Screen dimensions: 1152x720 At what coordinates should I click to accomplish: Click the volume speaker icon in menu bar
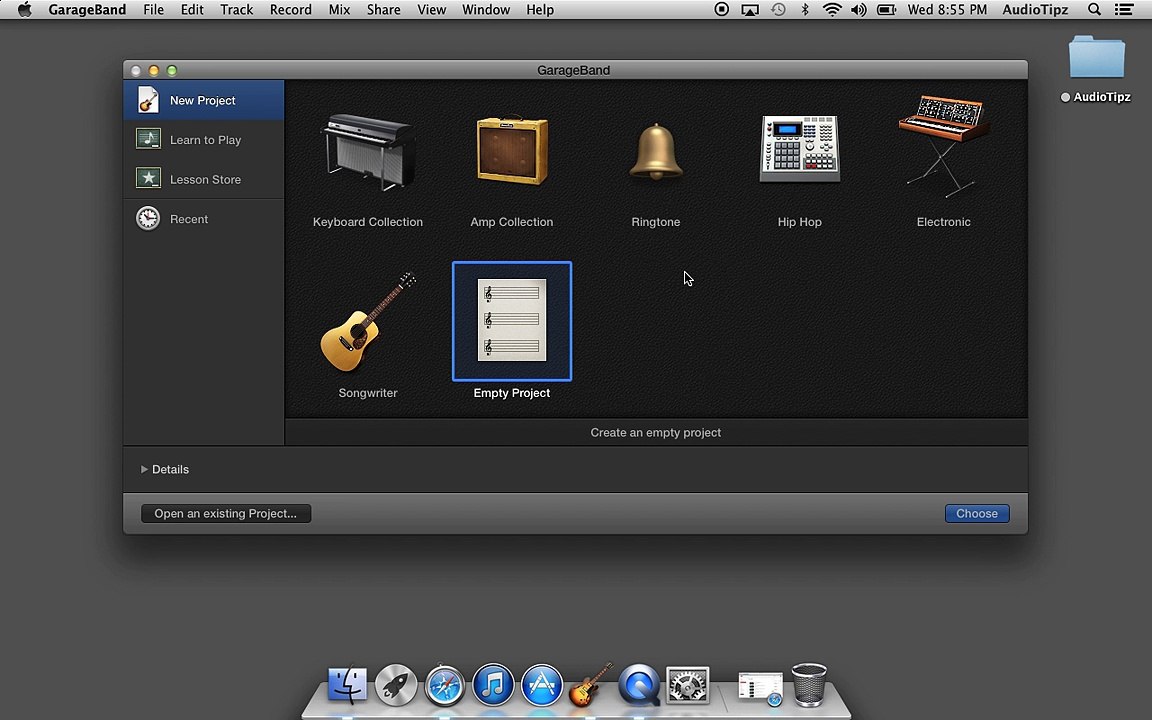coord(858,10)
